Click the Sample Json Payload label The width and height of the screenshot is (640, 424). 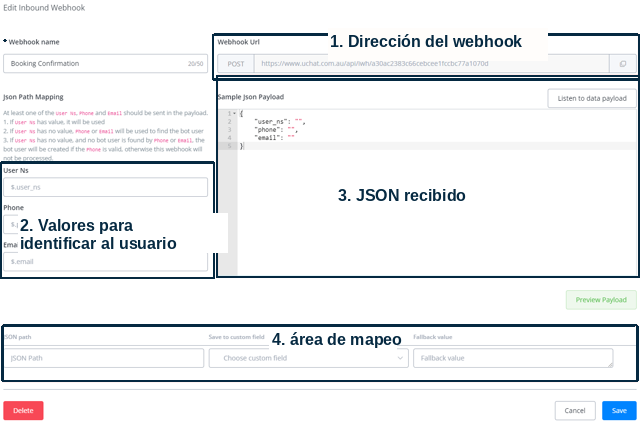tap(251, 97)
